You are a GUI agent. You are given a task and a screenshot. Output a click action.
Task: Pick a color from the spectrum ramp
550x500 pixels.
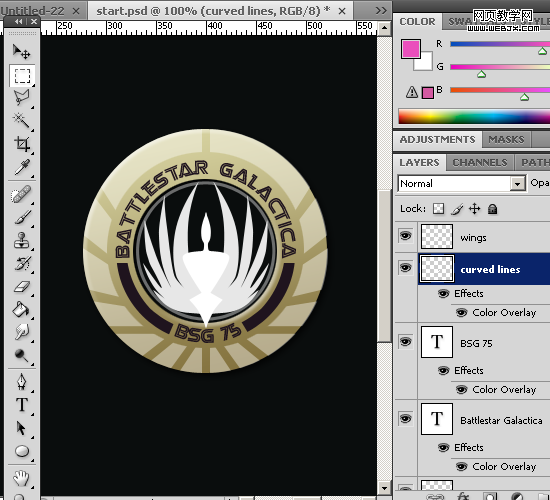tap(474, 116)
